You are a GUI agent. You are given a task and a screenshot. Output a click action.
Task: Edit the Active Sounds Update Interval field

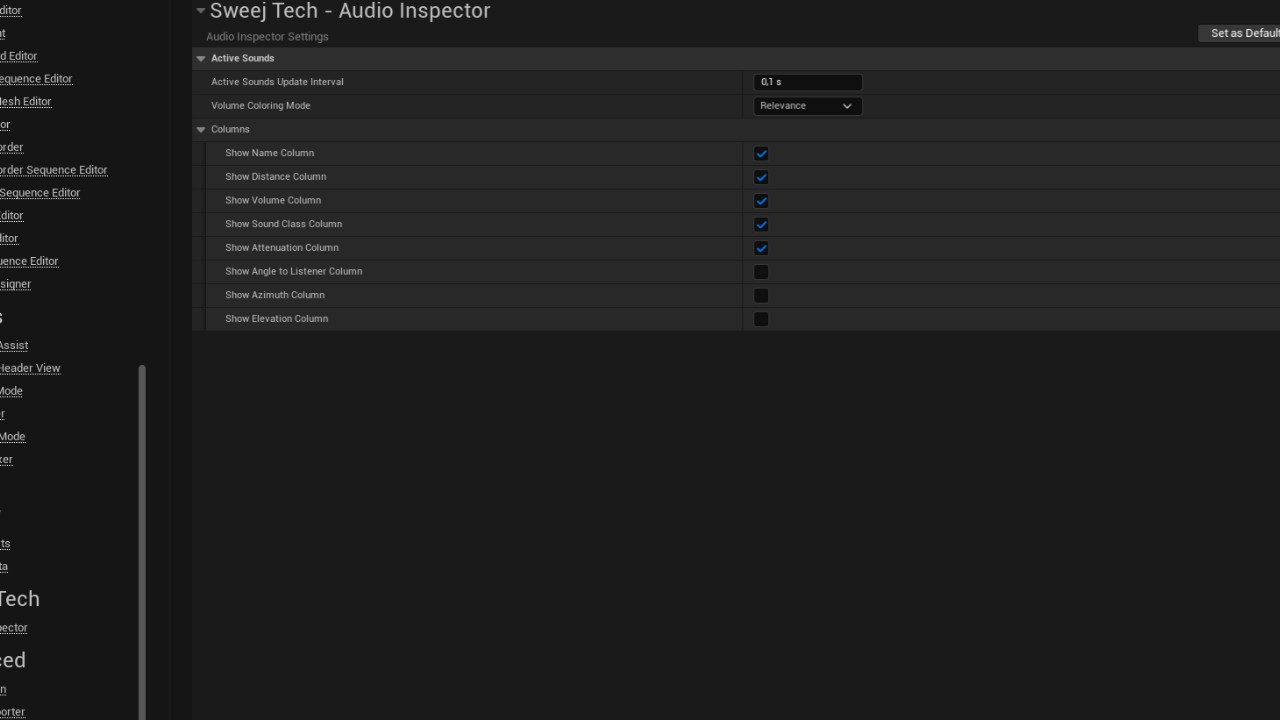point(807,82)
